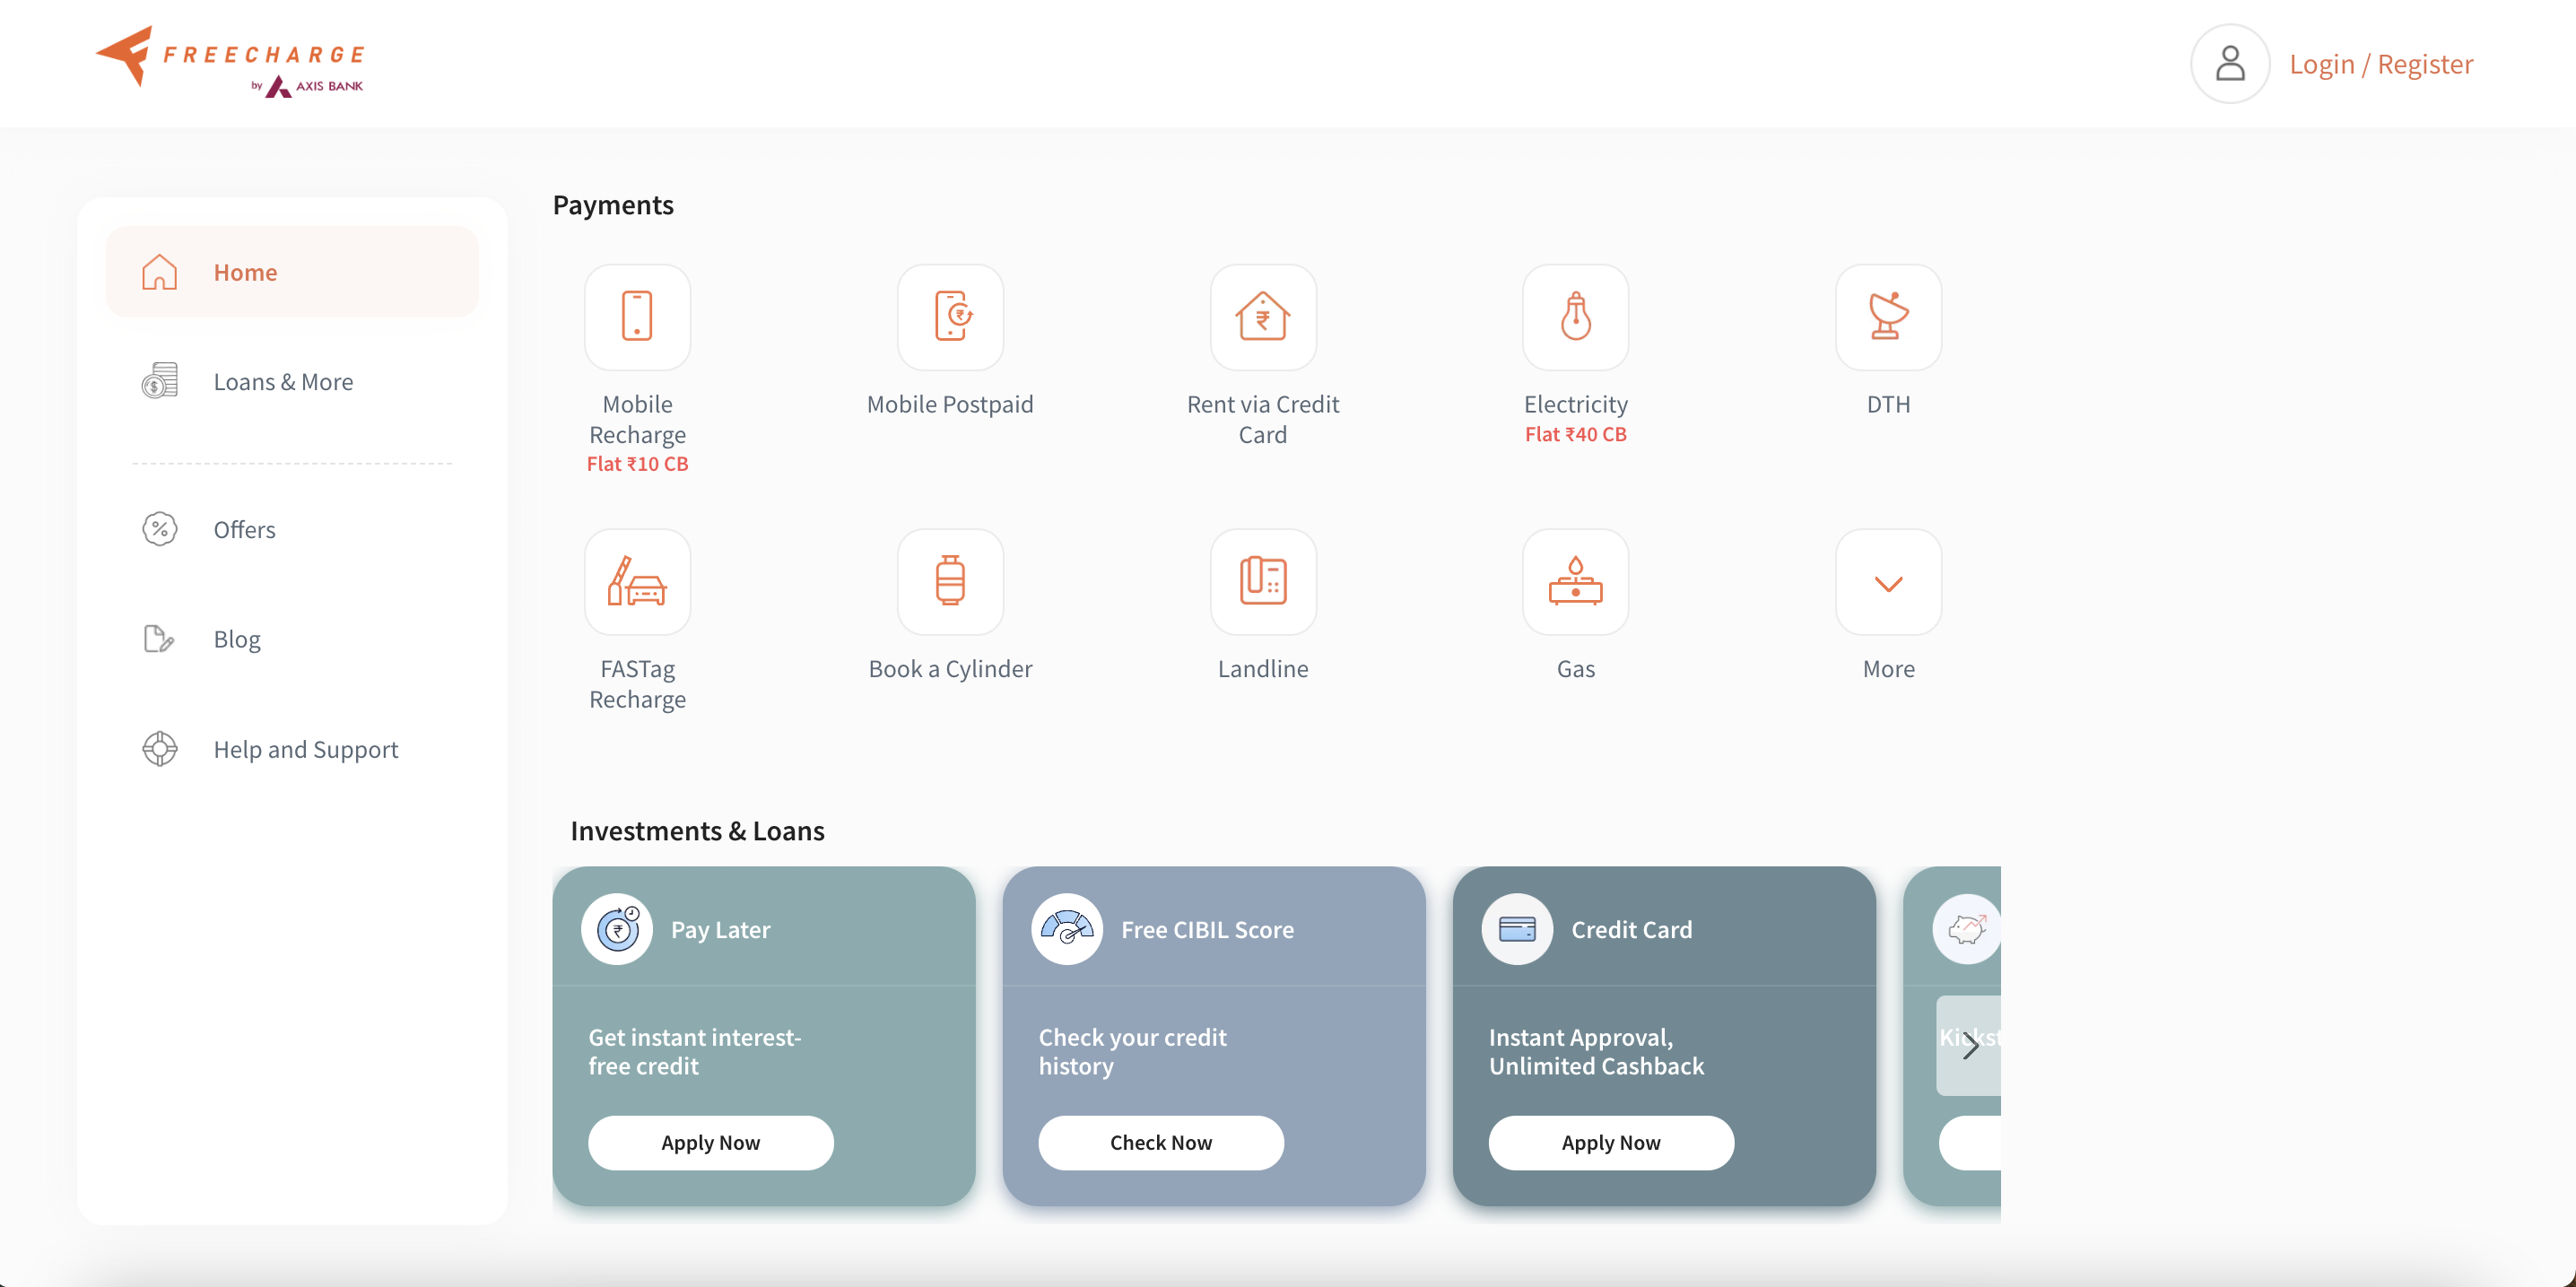The height and width of the screenshot is (1287, 2576).
Task: Click 'Get instant interest-free credit' text
Action: [695, 1051]
